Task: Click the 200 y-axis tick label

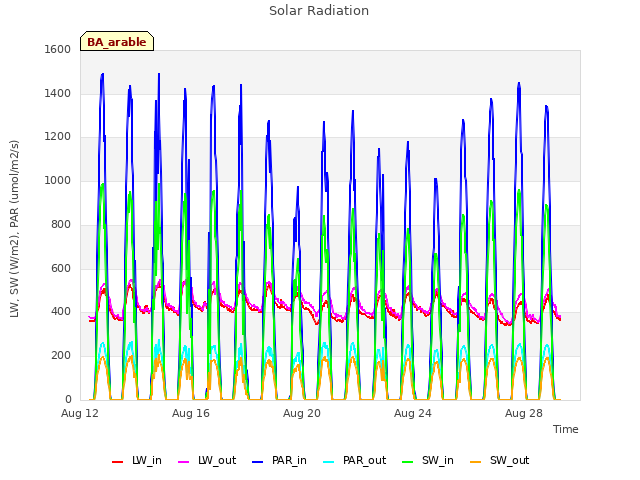Action: [61, 356]
